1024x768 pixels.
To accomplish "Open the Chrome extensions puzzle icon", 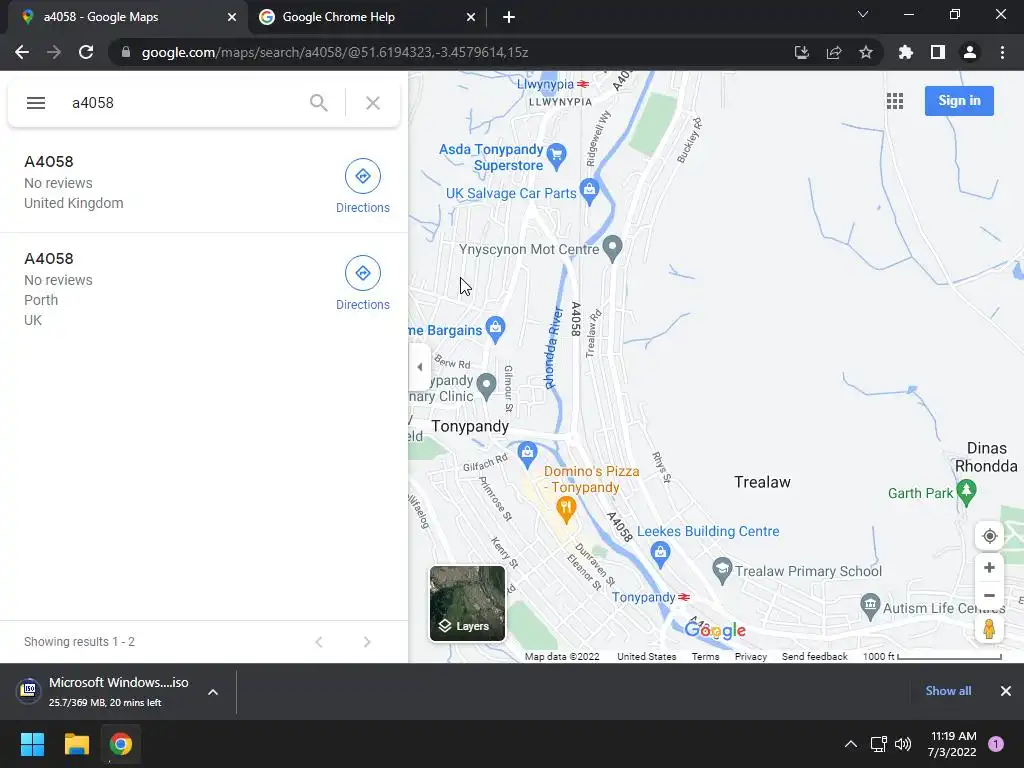I will [906, 52].
